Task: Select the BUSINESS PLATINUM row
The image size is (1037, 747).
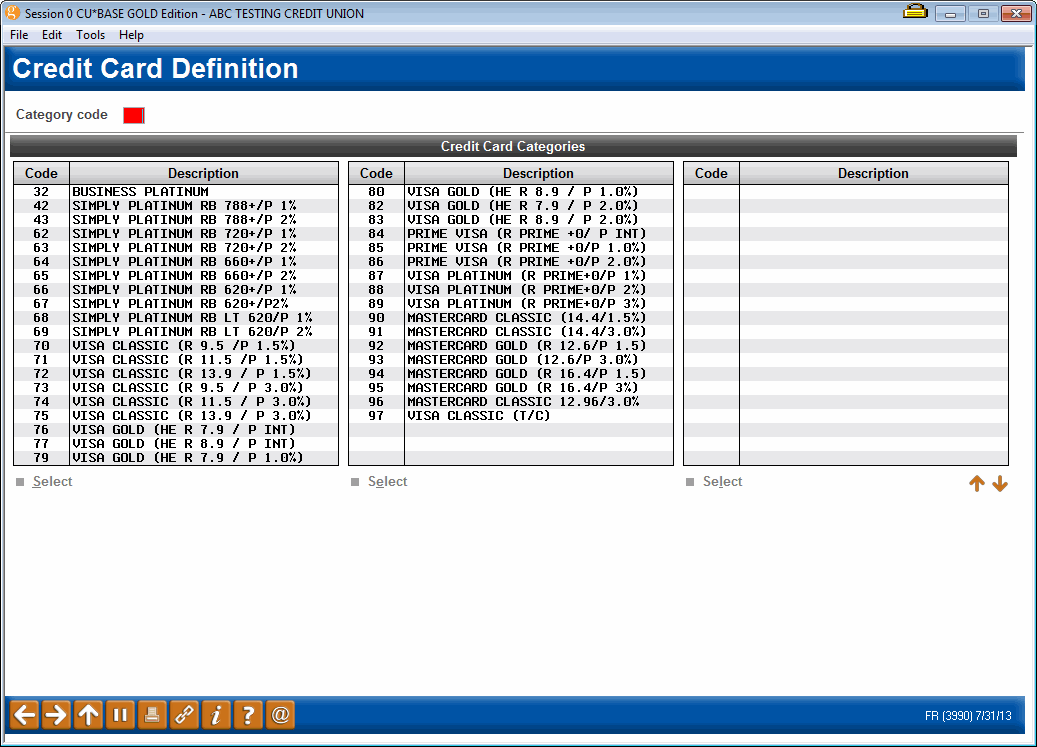Action: coord(140,191)
